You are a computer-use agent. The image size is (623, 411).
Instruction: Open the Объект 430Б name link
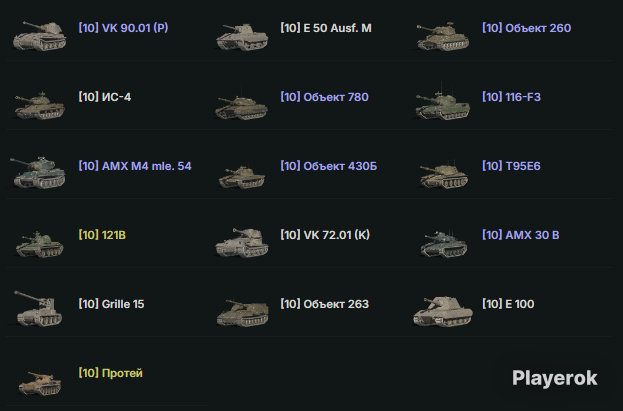tap(329, 166)
